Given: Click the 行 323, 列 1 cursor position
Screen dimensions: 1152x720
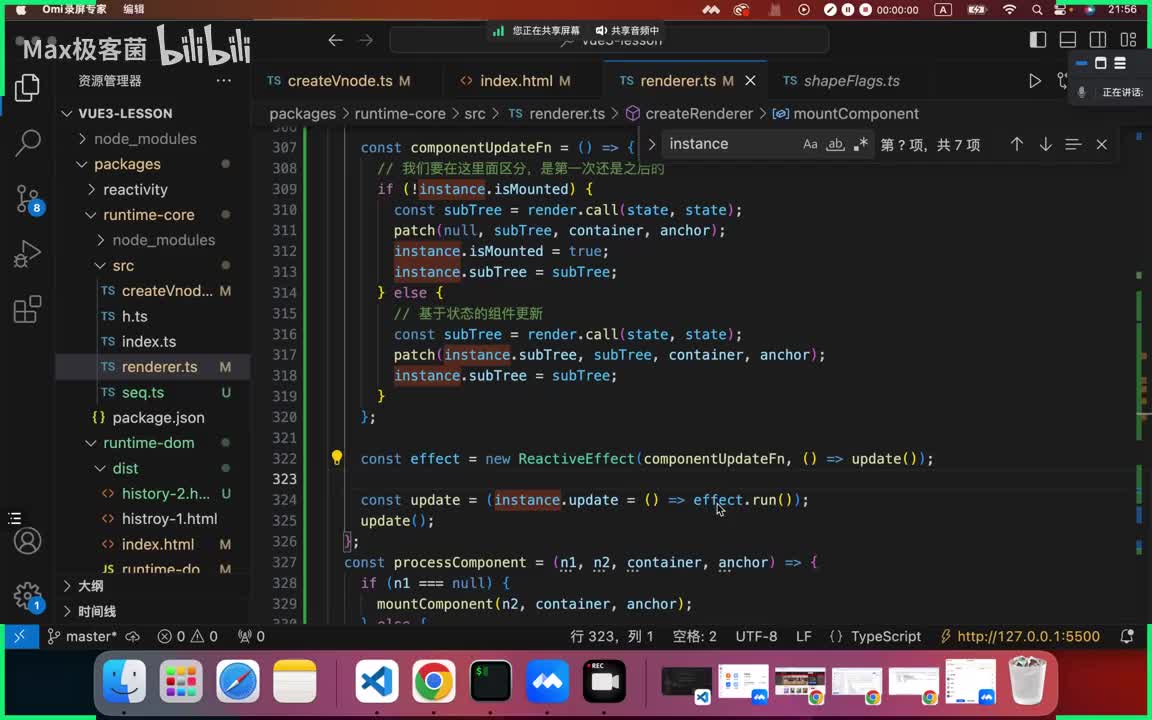Looking at the screenshot, I should tap(611, 636).
